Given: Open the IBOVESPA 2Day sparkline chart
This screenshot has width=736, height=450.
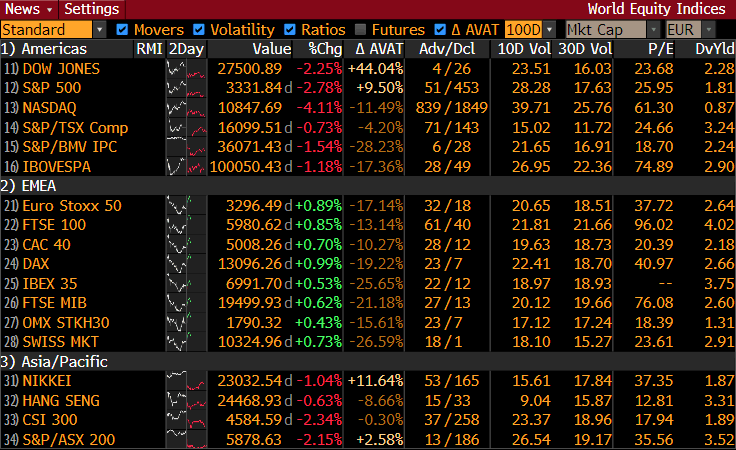Looking at the screenshot, I should (186, 166).
